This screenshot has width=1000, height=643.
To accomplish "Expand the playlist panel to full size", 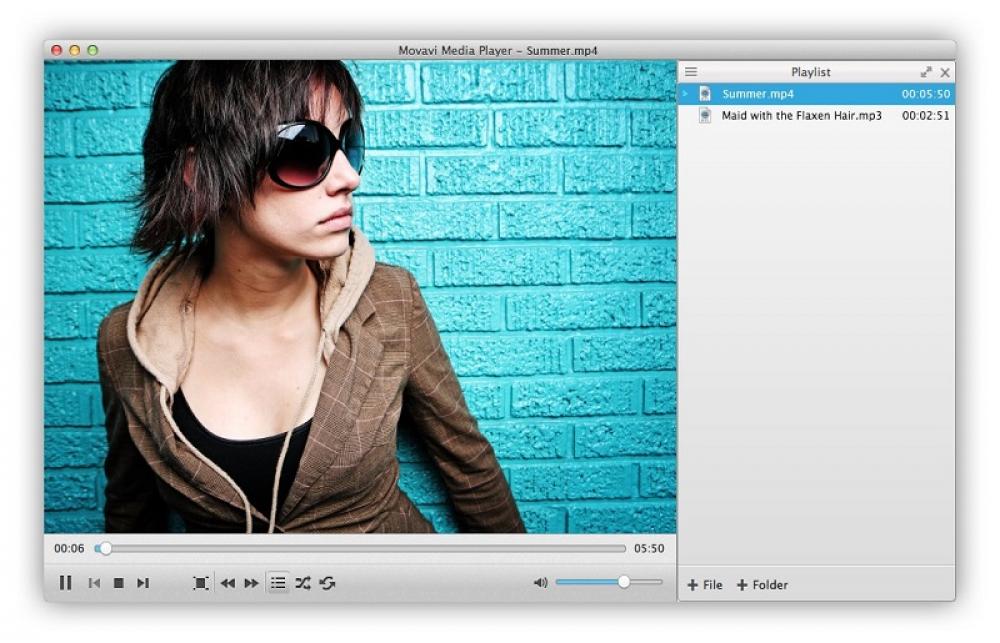I will tap(925, 71).
